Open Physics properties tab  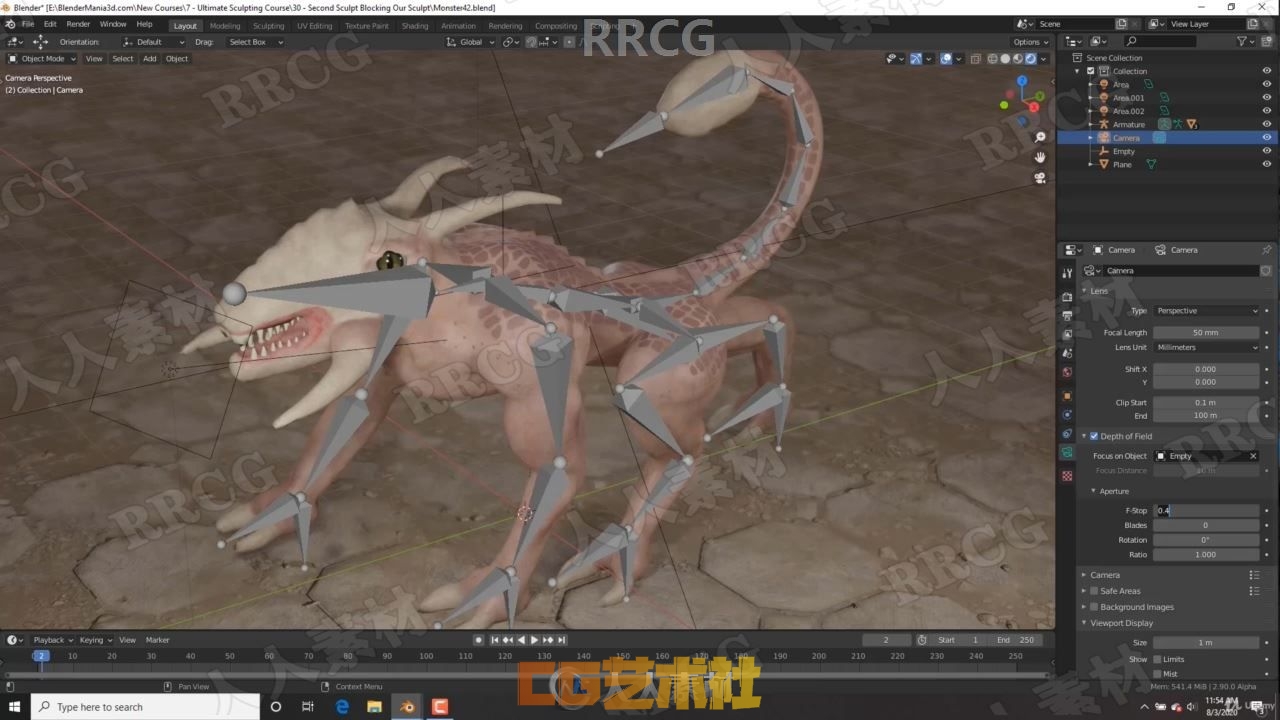[1067, 415]
